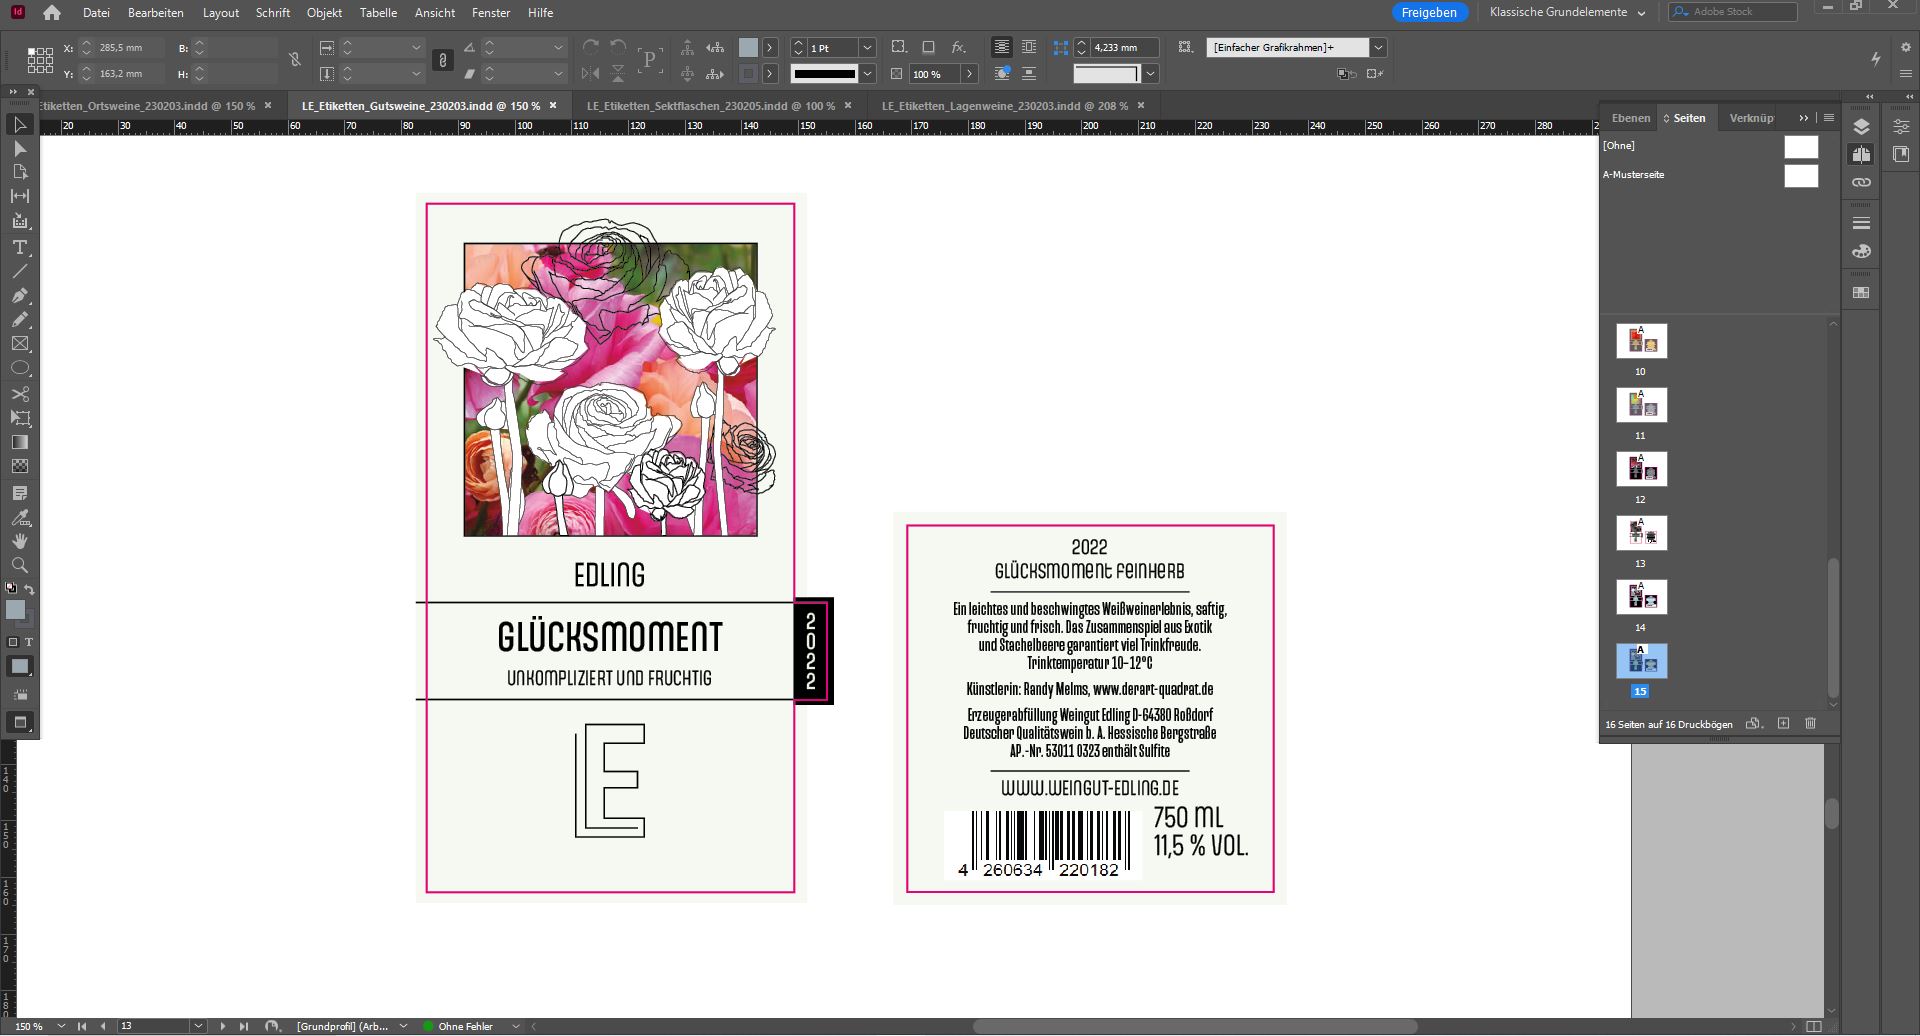Select the Selection tool
Screen dimensions: 1920x1036
pyautogui.click(x=19, y=125)
